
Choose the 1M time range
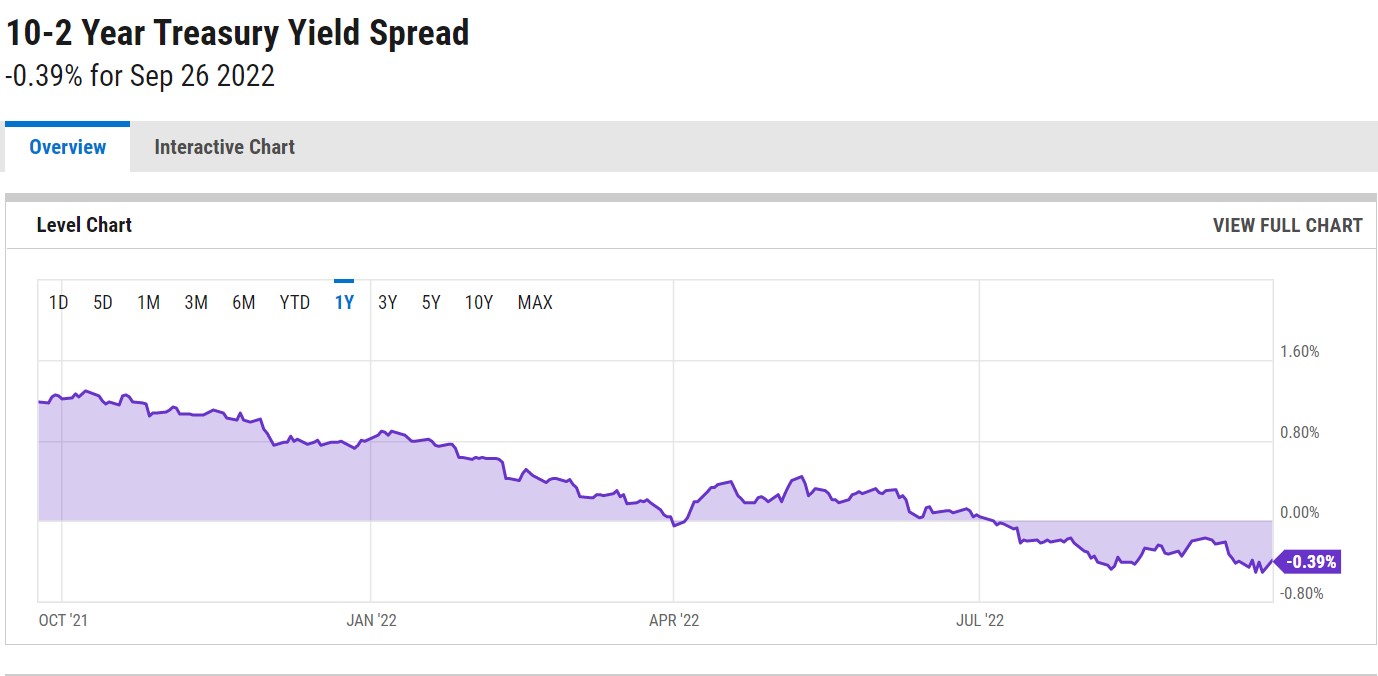(148, 302)
